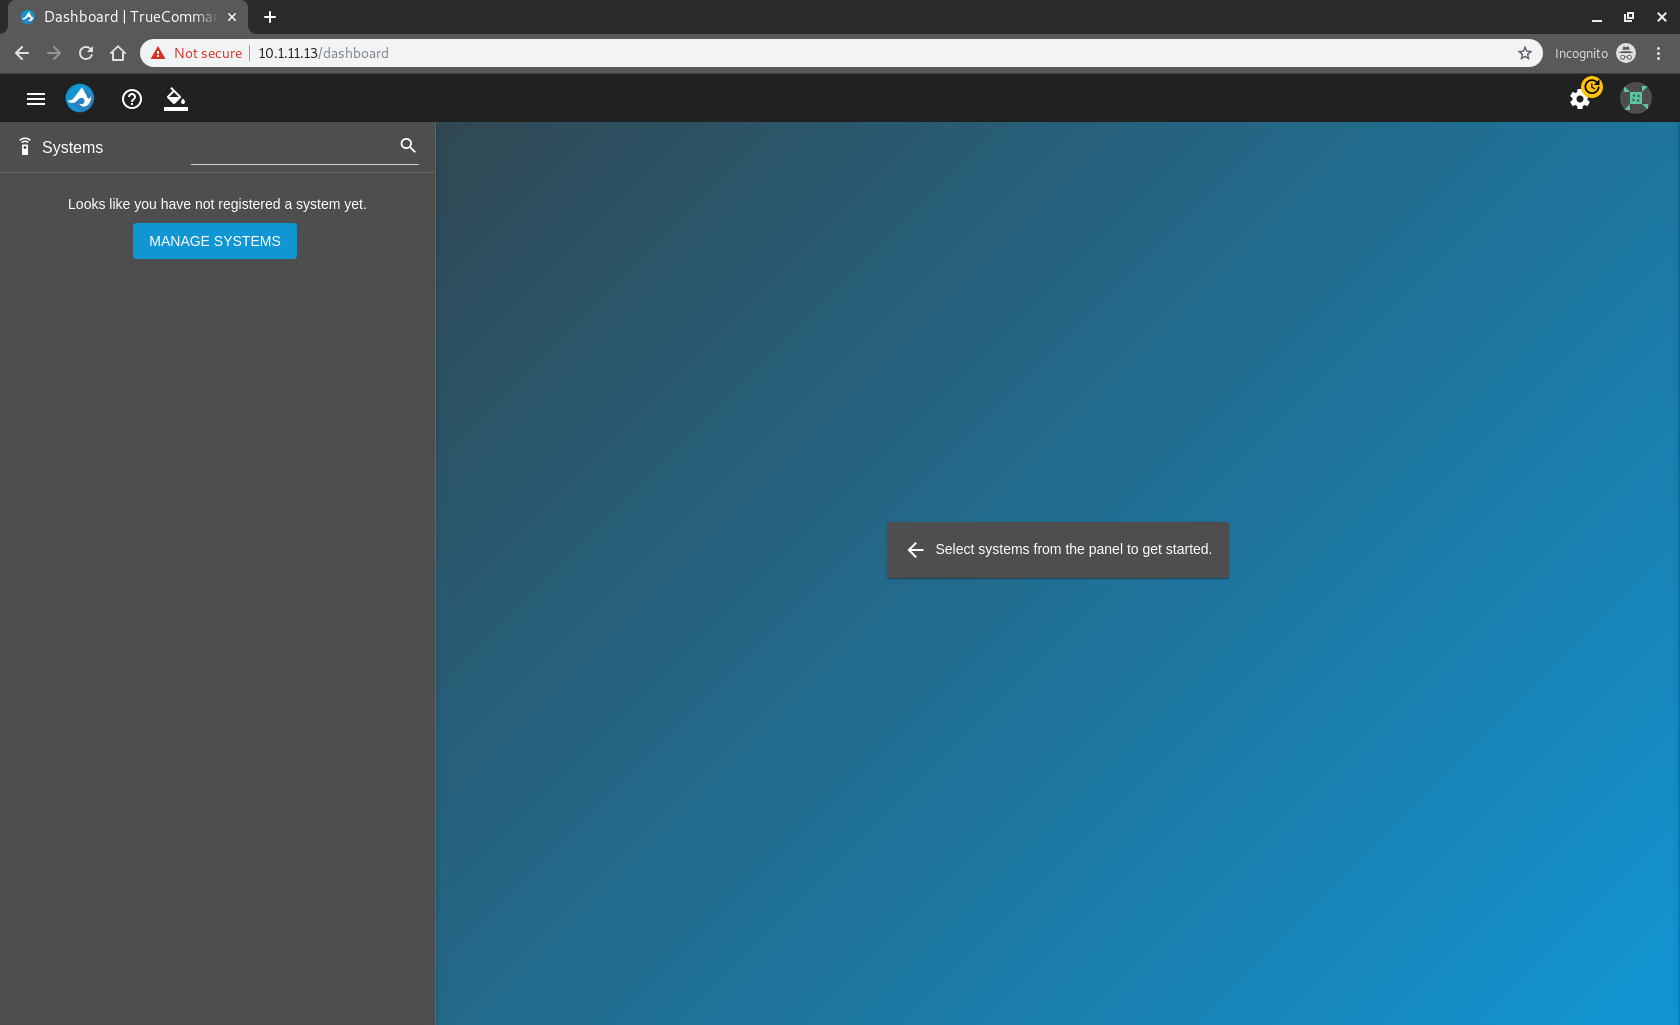
Task: Click the Incognito profile icon
Action: [x=1626, y=53]
